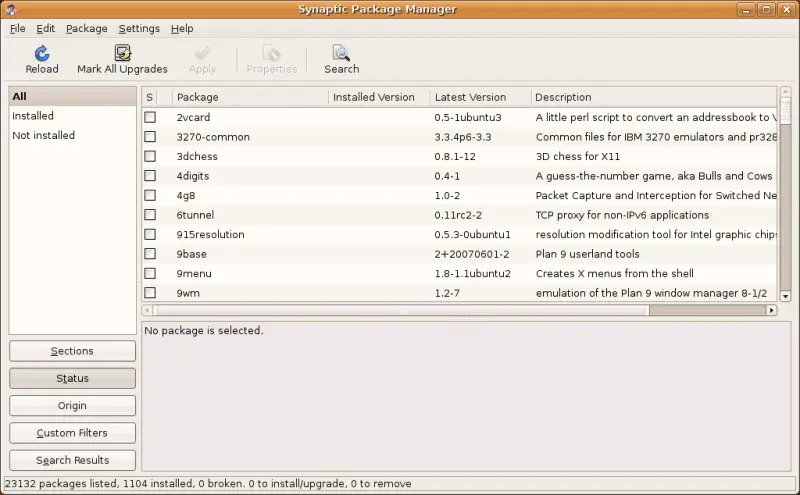Click the vertical scrollbar down arrow
This screenshot has width=800, height=495.
tap(785, 296)
